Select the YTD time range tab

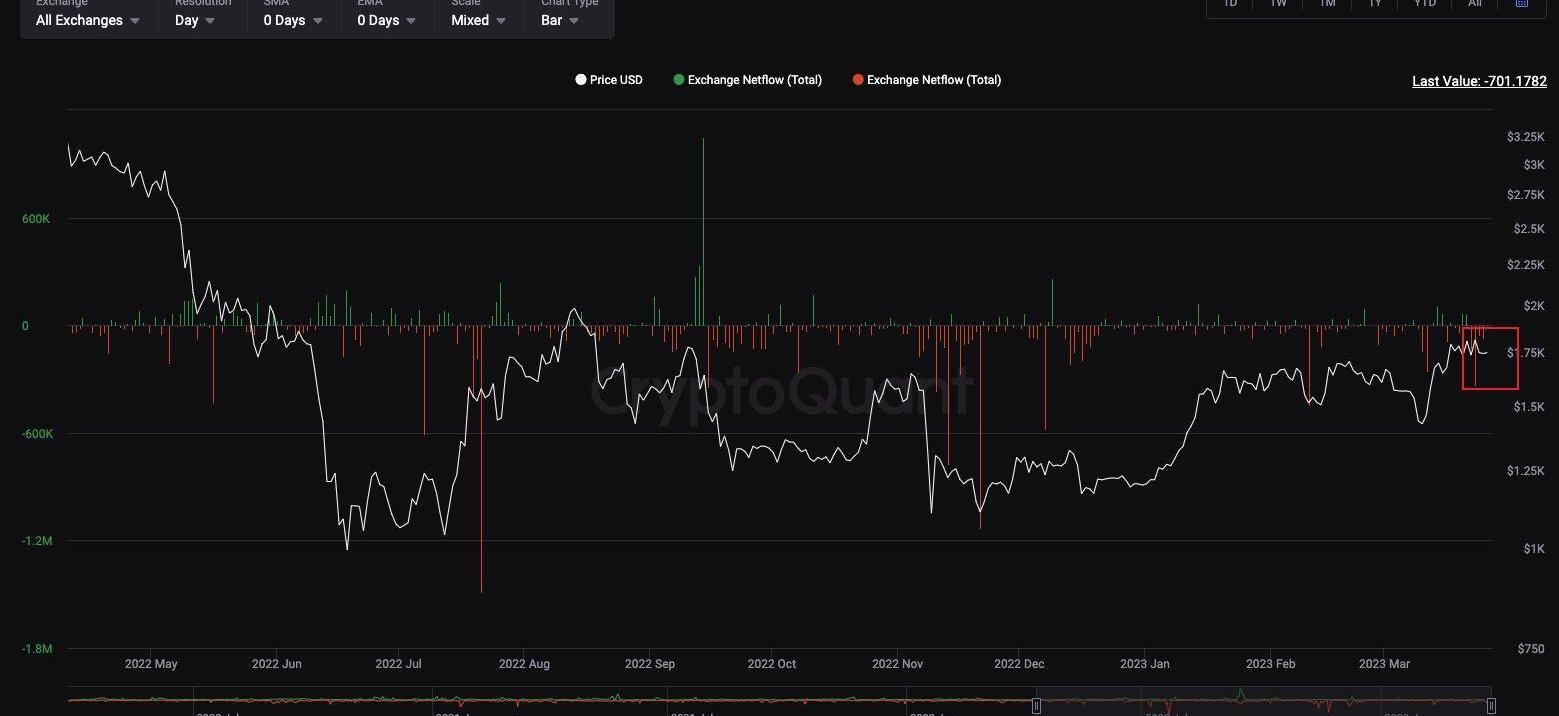(x=1425, y=4)
